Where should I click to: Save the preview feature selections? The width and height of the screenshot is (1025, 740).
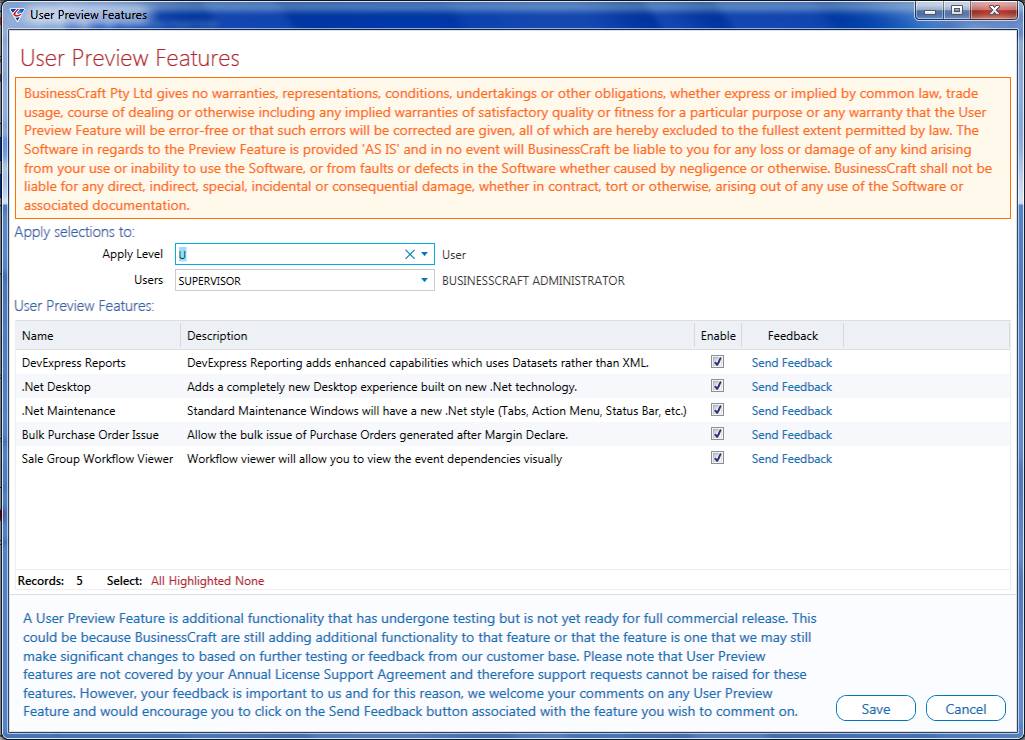[x=875, y=709]
